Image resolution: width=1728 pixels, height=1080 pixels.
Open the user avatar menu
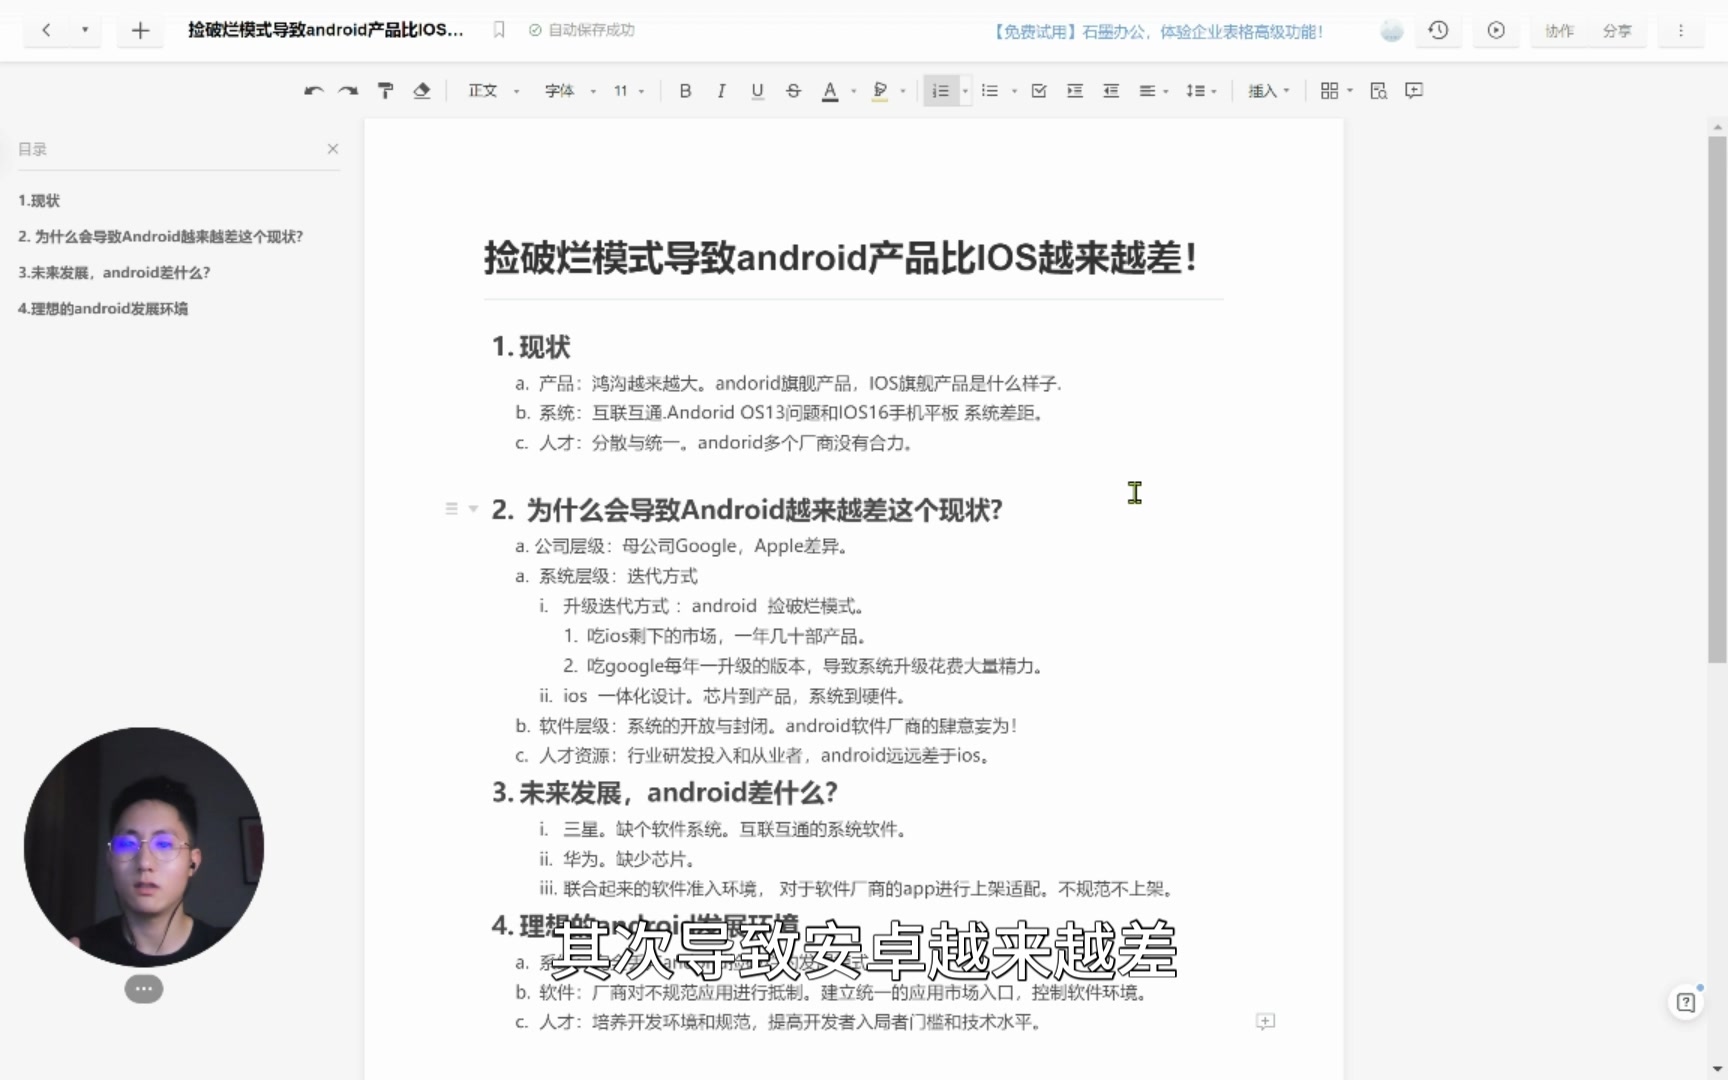point(1392,31)
